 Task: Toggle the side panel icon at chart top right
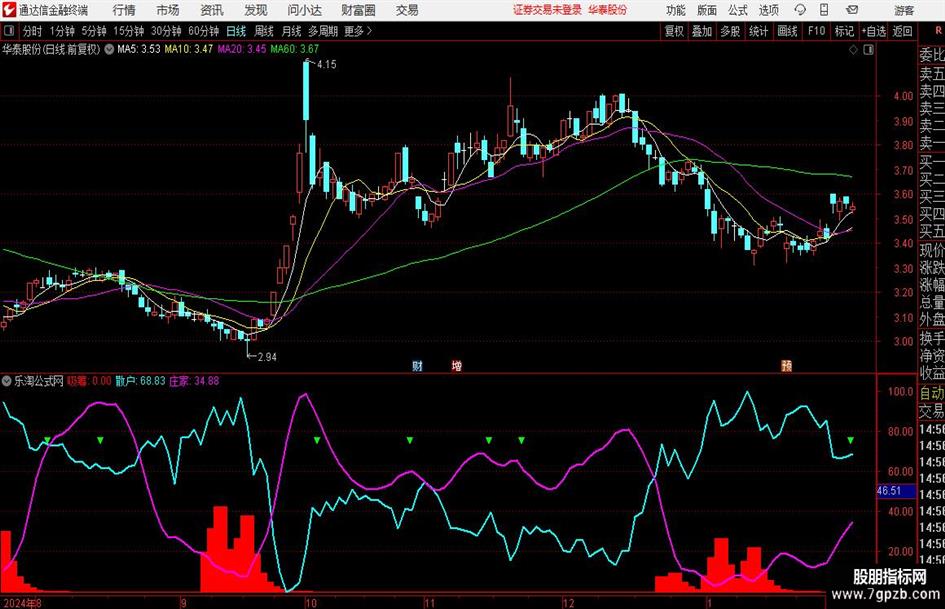868,50
